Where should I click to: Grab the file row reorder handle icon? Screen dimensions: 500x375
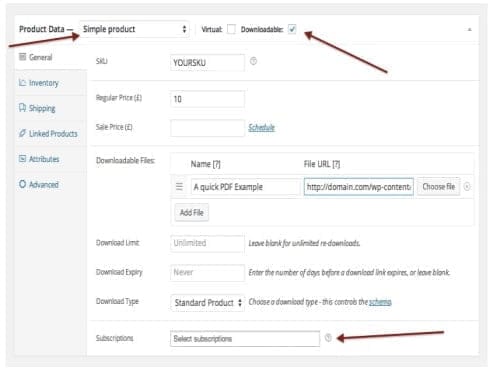pos(179,186)
